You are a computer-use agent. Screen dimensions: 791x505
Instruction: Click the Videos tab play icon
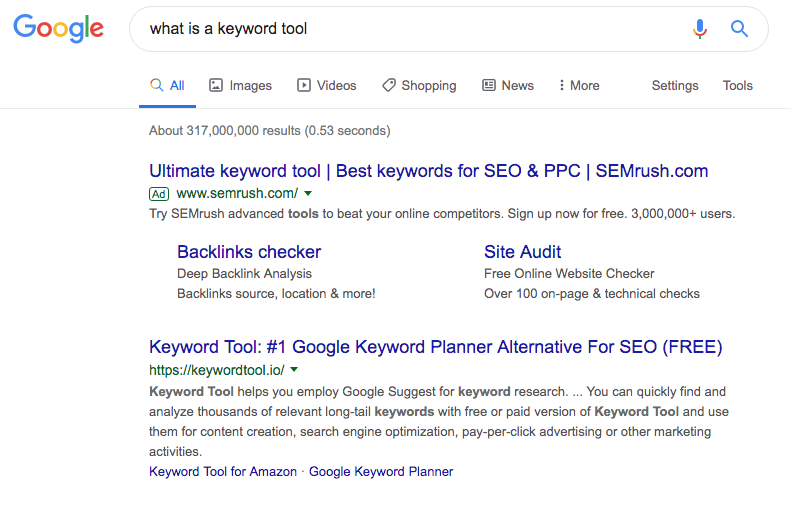tap(304, 85)
